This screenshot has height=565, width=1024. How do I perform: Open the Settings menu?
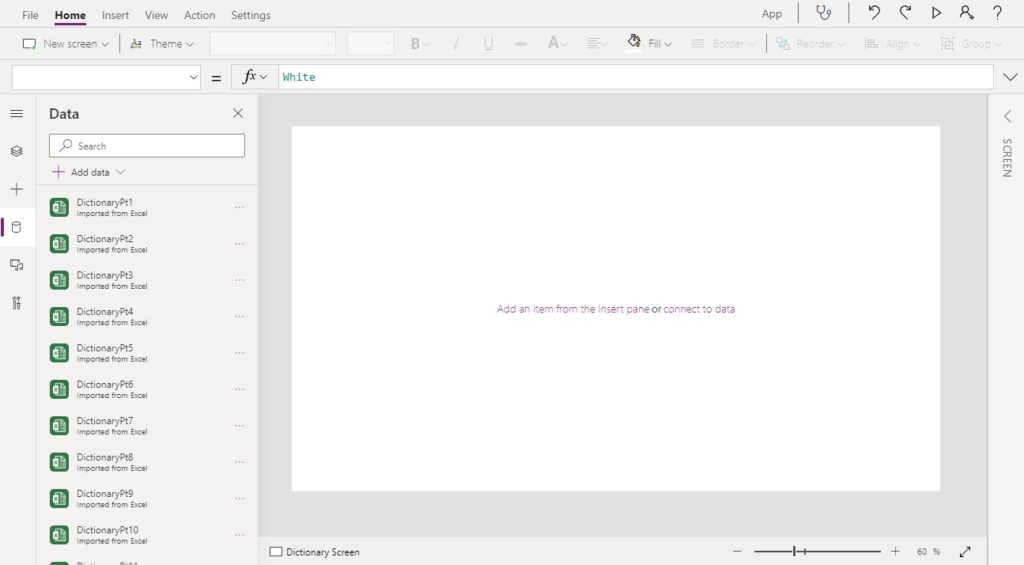250,15
